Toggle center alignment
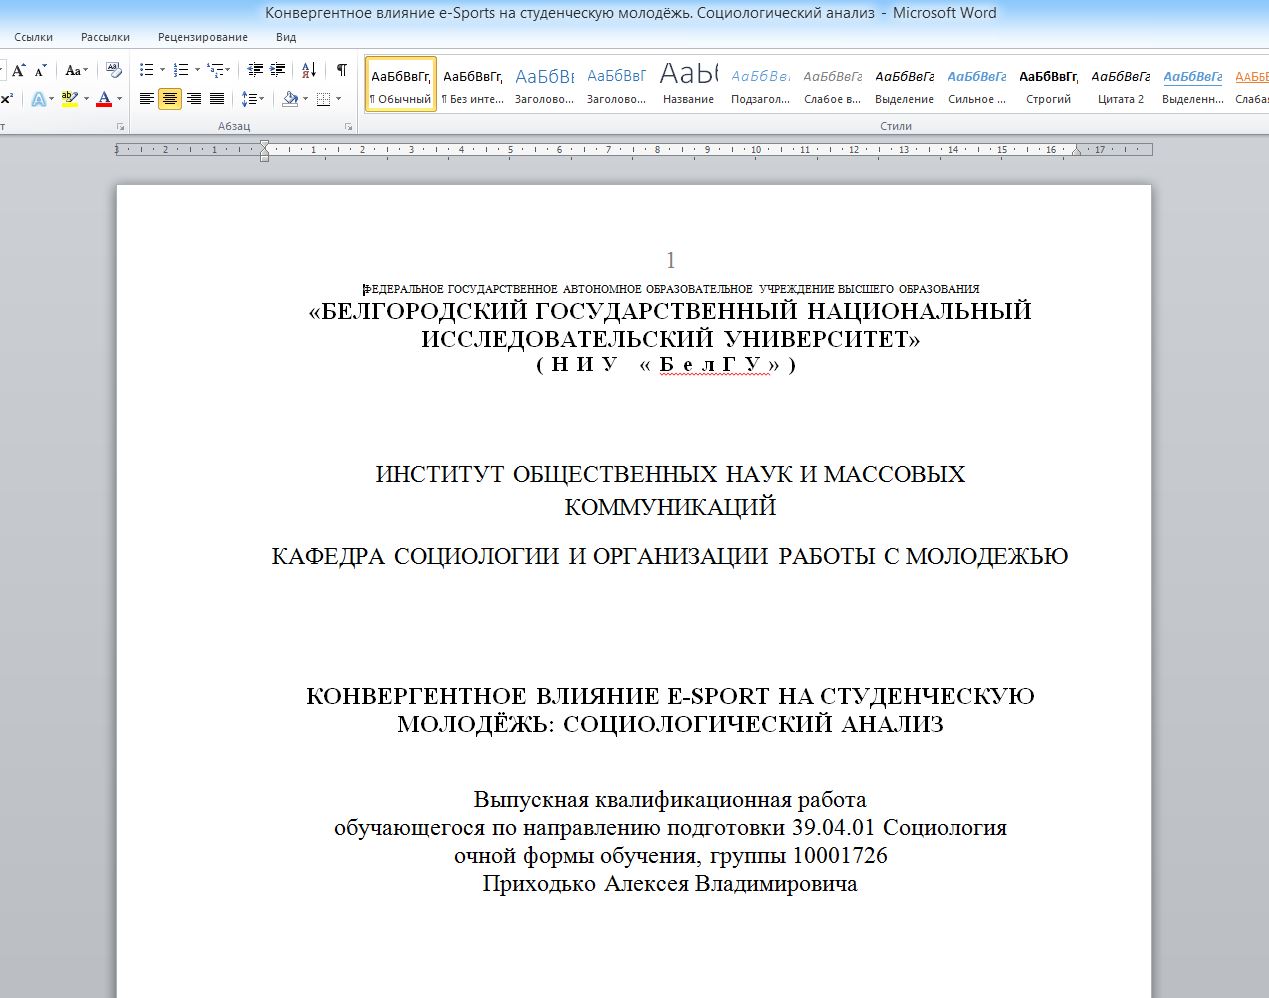The width and height of the screenshot is (1269, 998). coord(170,99)
